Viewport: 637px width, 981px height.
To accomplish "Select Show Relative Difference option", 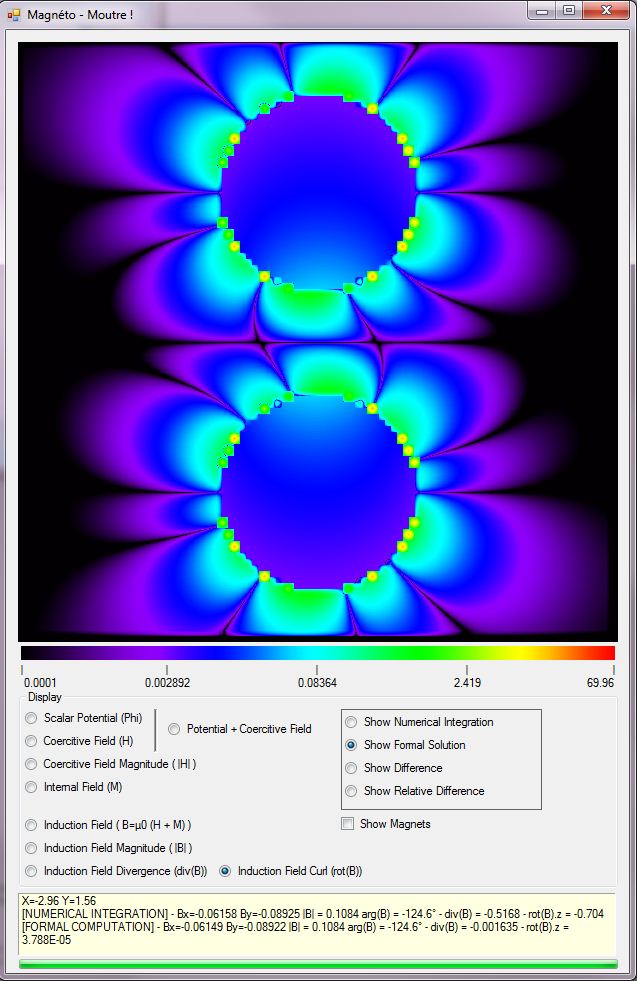I will click(351, 791).
